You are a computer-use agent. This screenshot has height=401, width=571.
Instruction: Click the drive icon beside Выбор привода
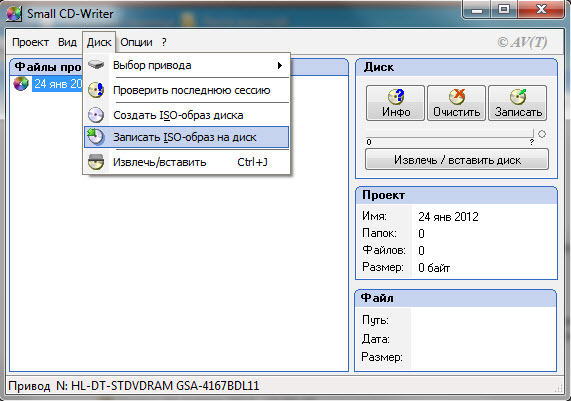tap(96, 65)
